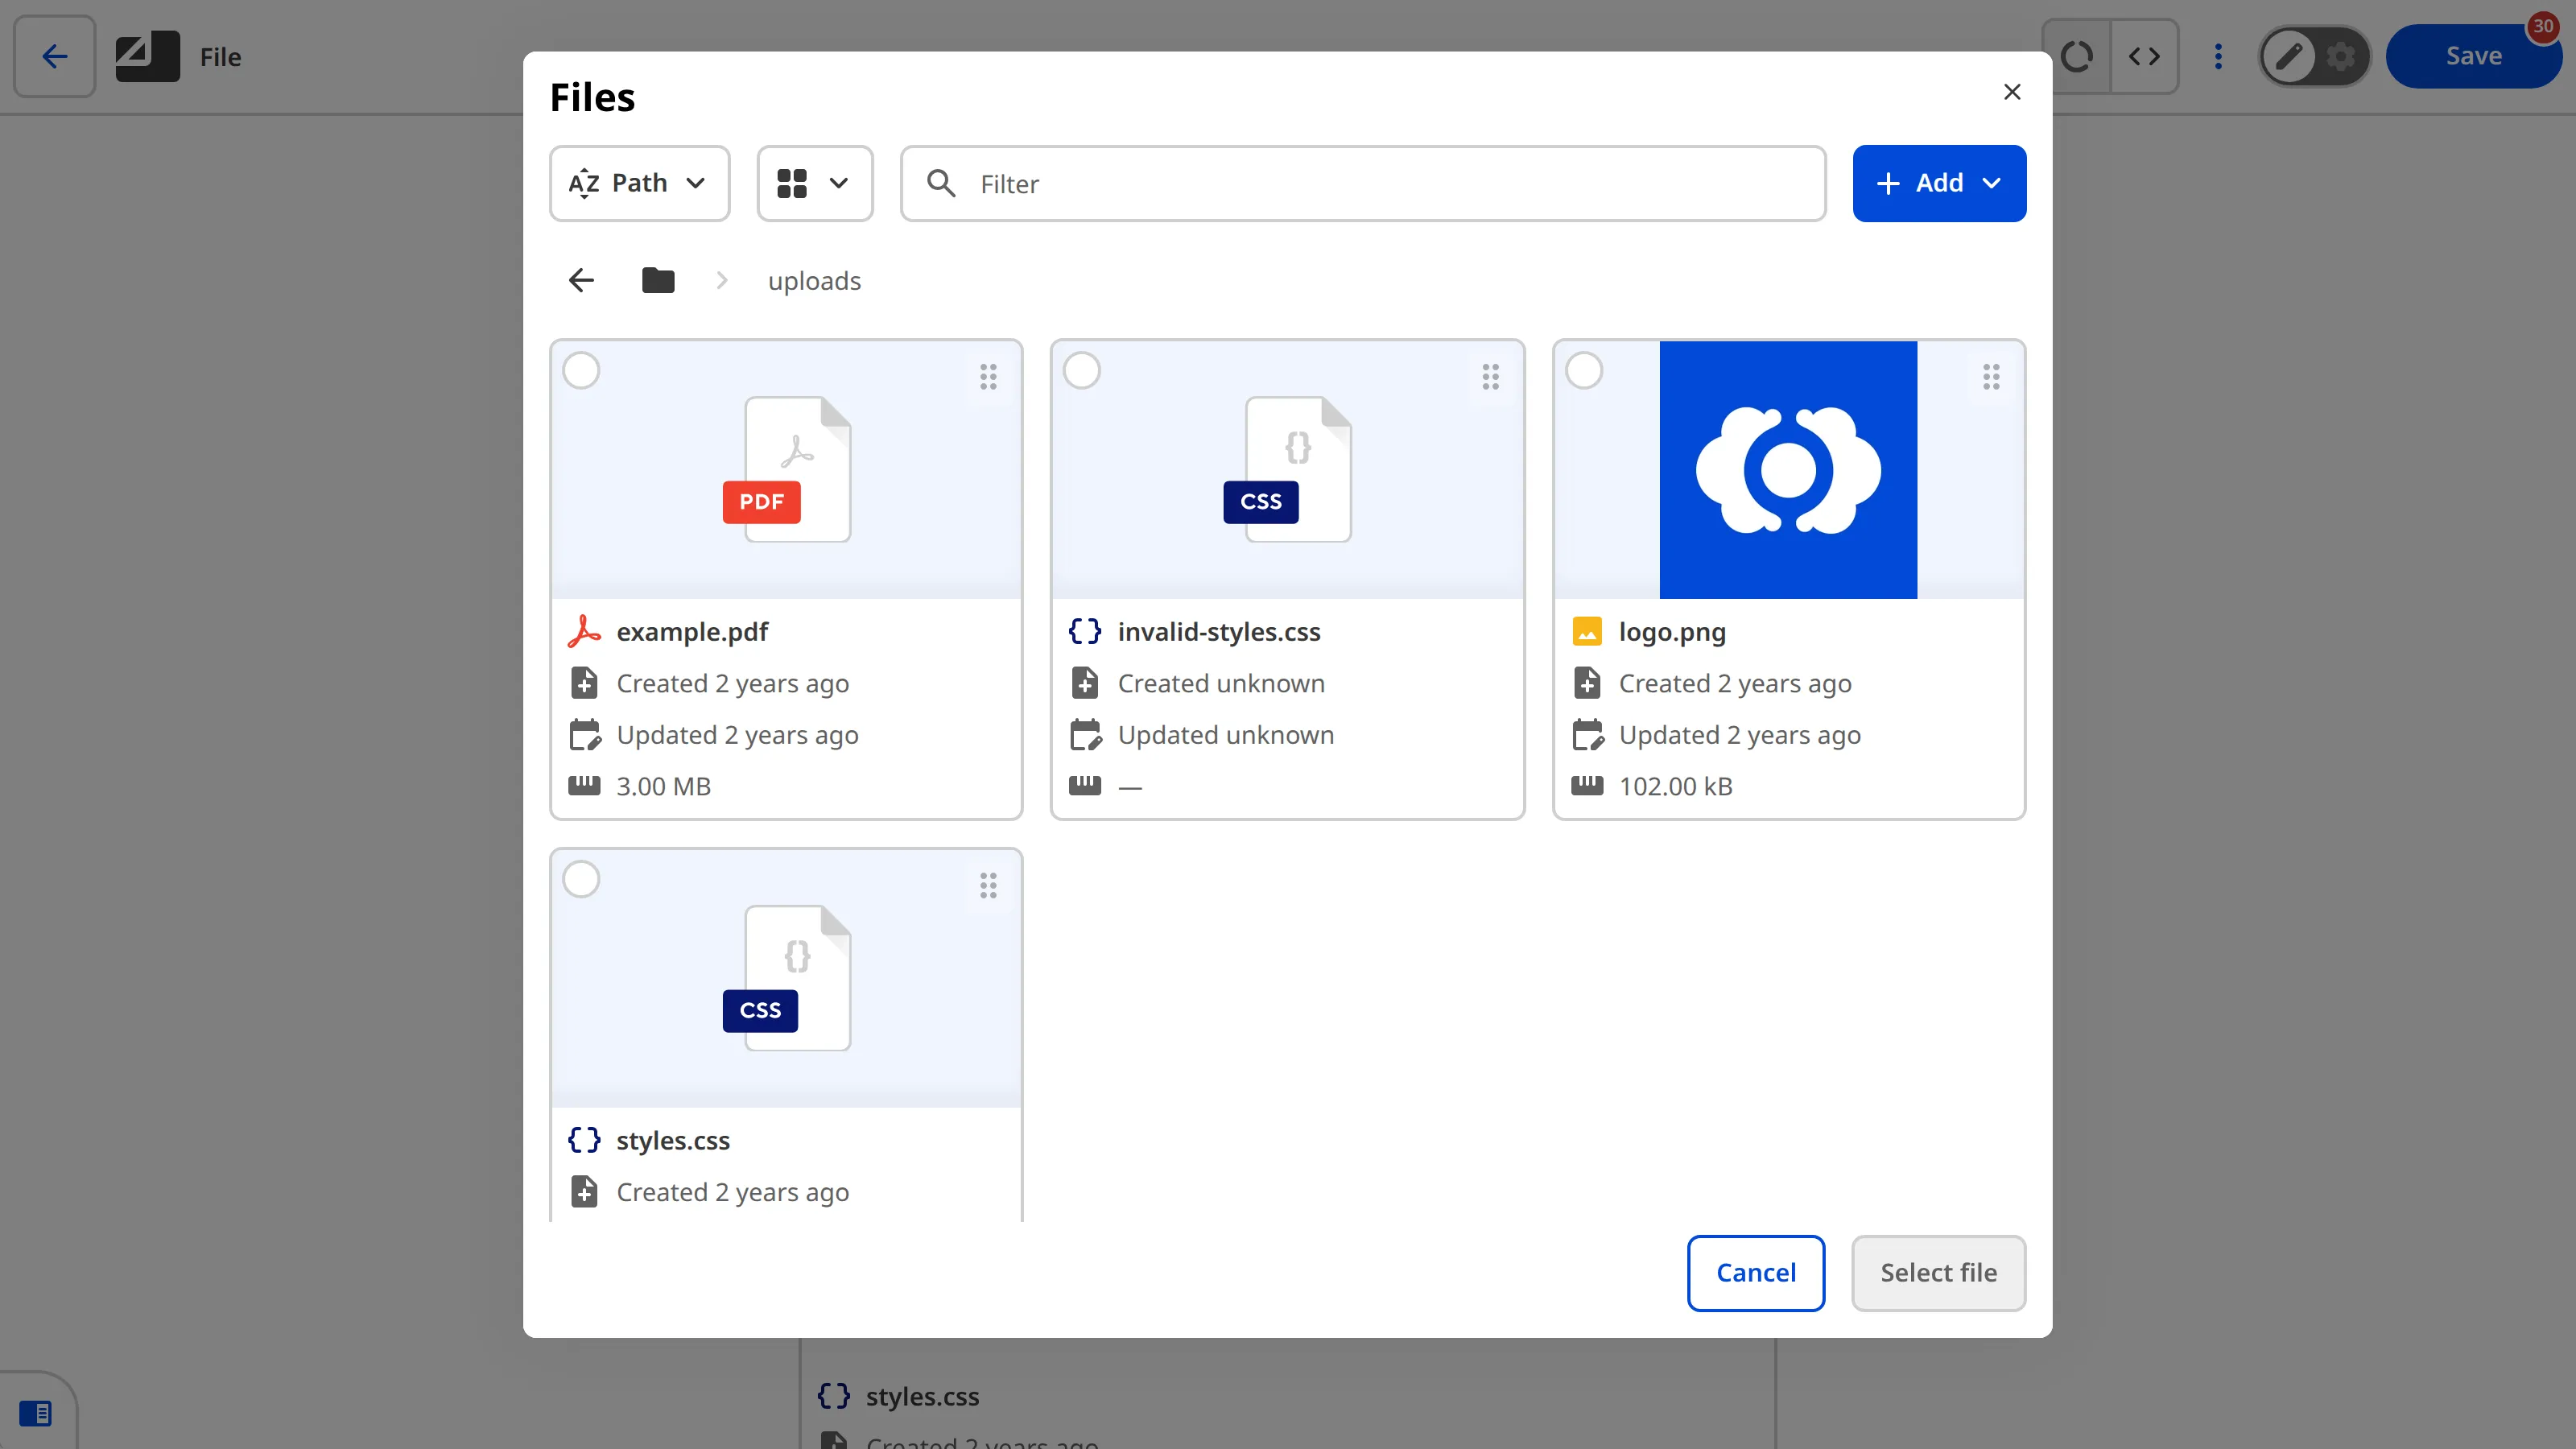
Task: Click styles.css in the background editor
Action: (922, 1396)
